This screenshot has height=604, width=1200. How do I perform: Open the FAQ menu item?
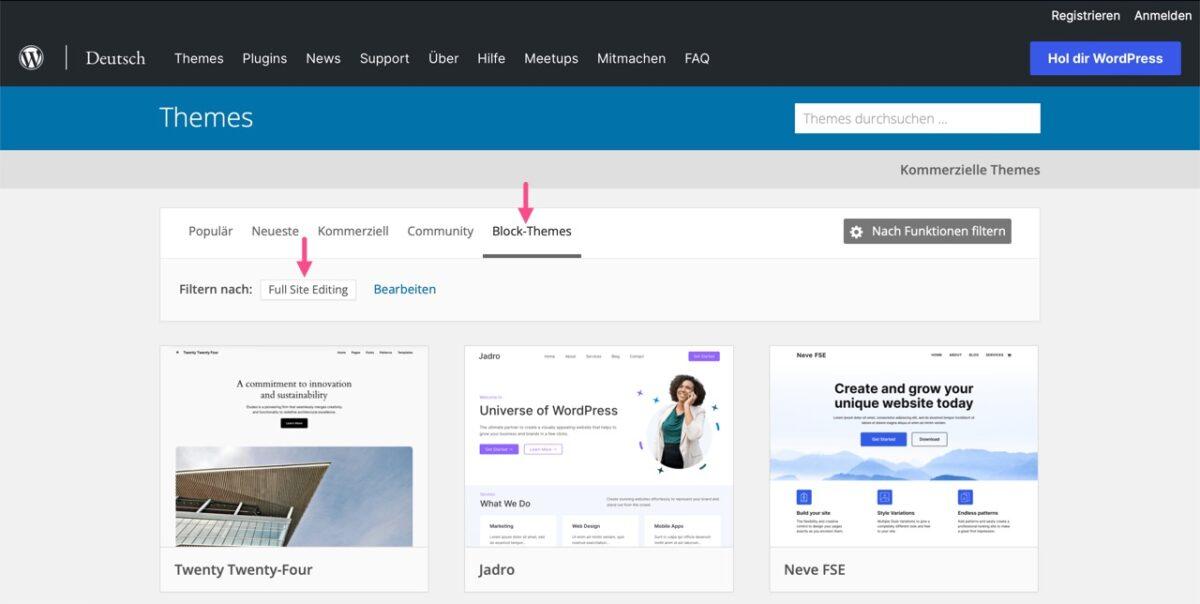(x=697, y=58)
